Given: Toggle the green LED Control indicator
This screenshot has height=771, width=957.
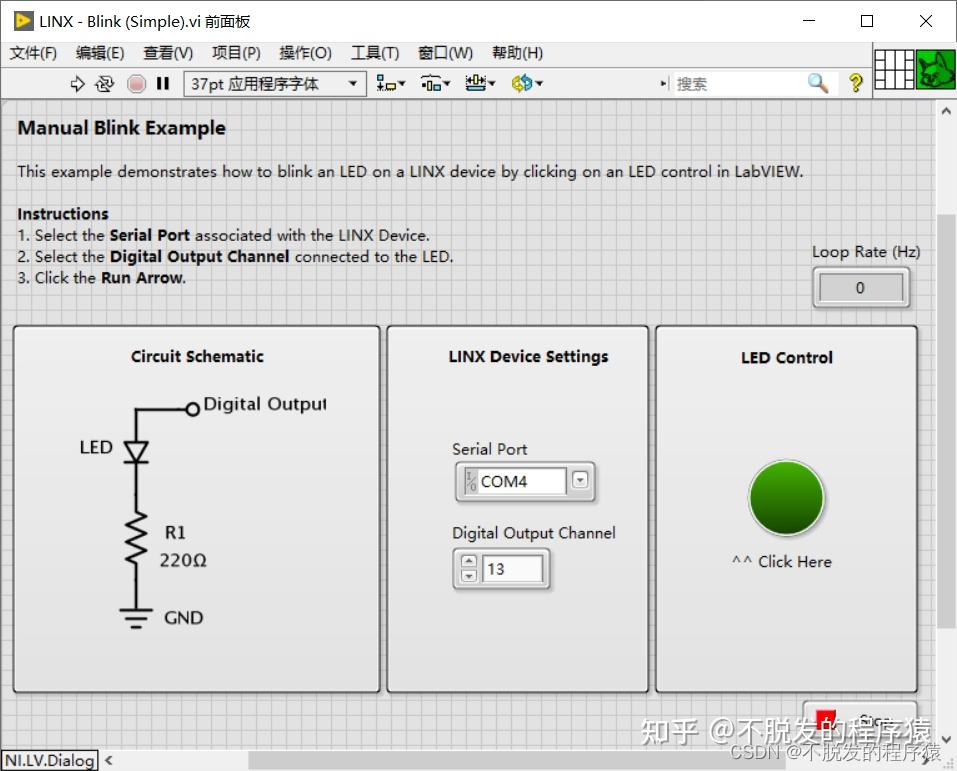Looking at the screenshot, I should coord(786,497).
